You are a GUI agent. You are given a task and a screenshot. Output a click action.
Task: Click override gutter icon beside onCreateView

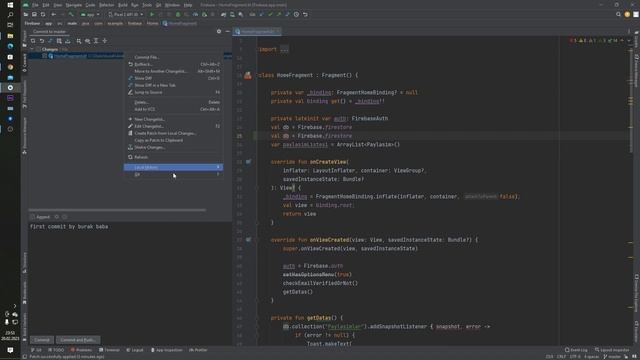click(x=248, y=162)
